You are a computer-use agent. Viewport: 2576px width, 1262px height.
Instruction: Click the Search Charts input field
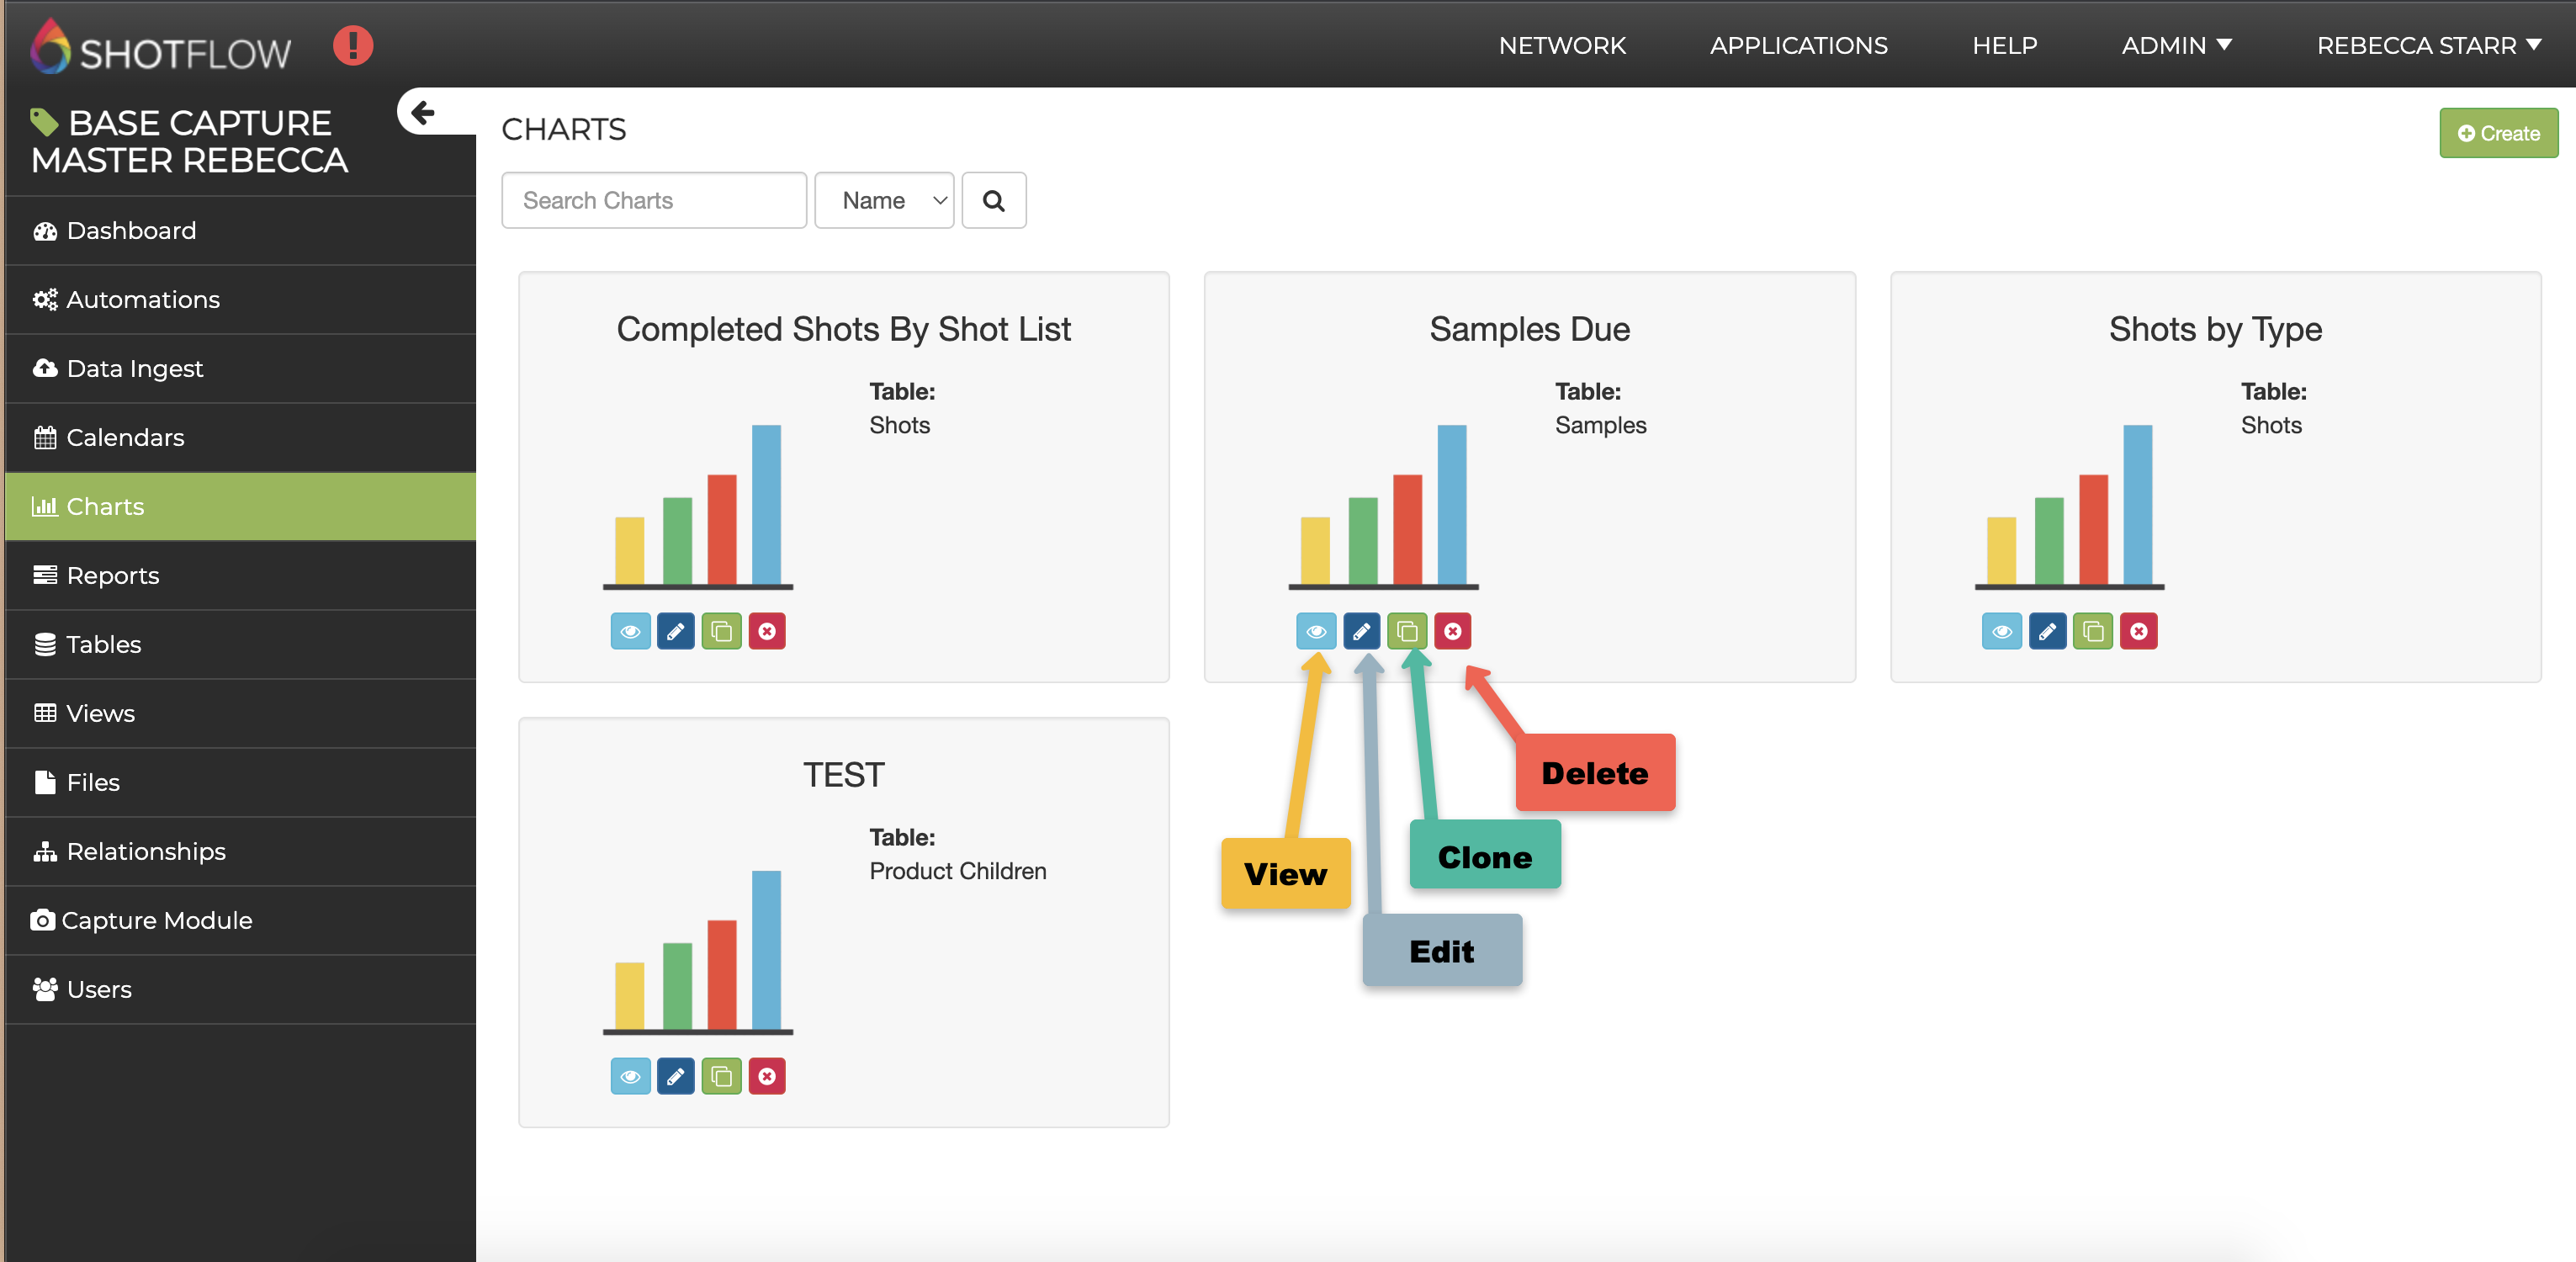654,201
